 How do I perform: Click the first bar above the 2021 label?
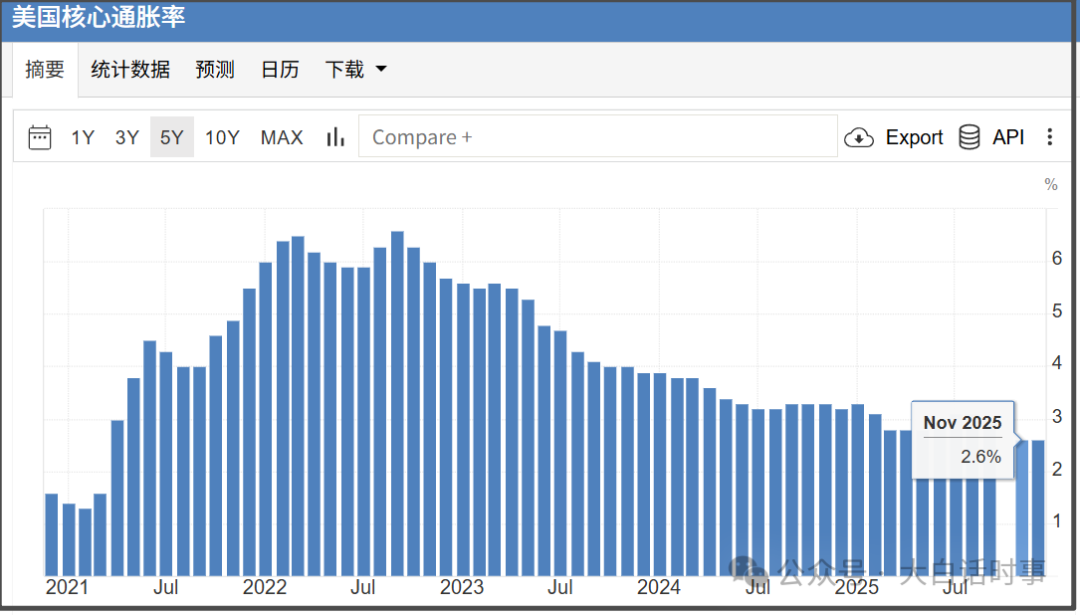52,535
